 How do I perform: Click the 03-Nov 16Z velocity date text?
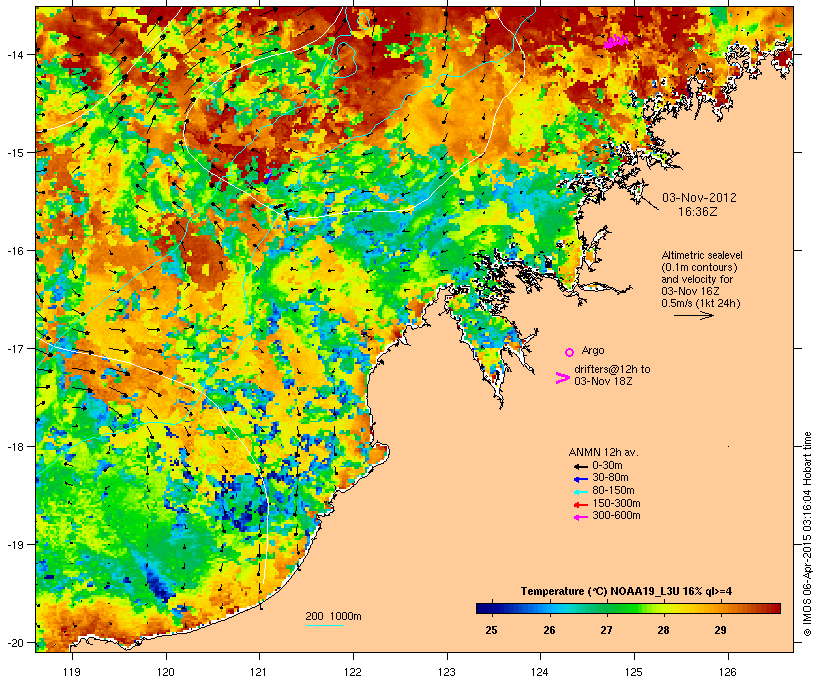(x=690, y=291)
